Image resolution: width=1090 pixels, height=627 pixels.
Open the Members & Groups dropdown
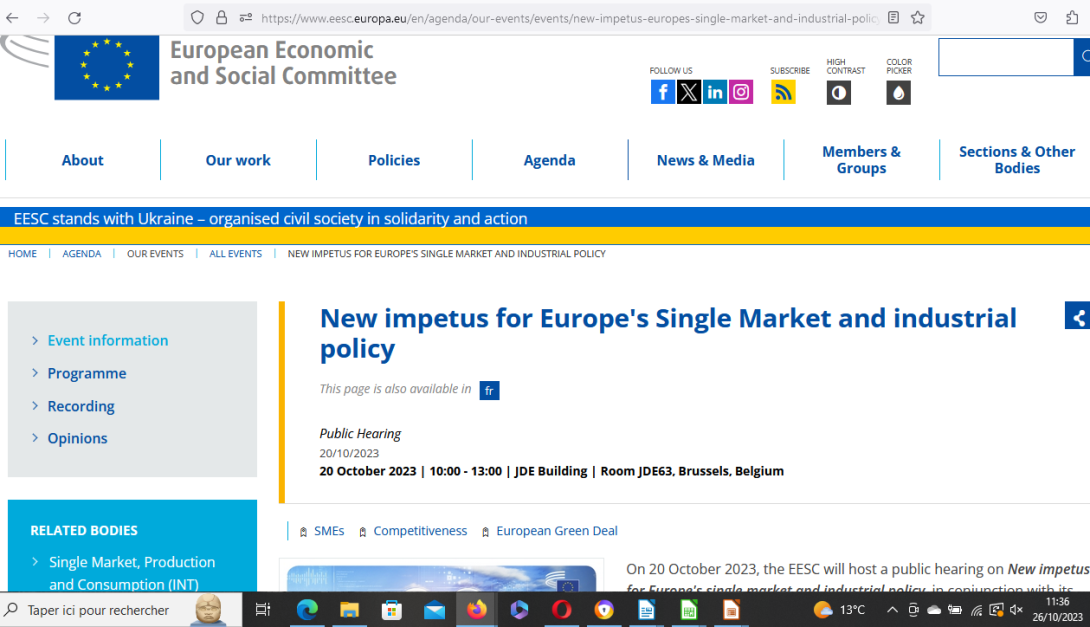pyautogui.click(x=861, y=160)
